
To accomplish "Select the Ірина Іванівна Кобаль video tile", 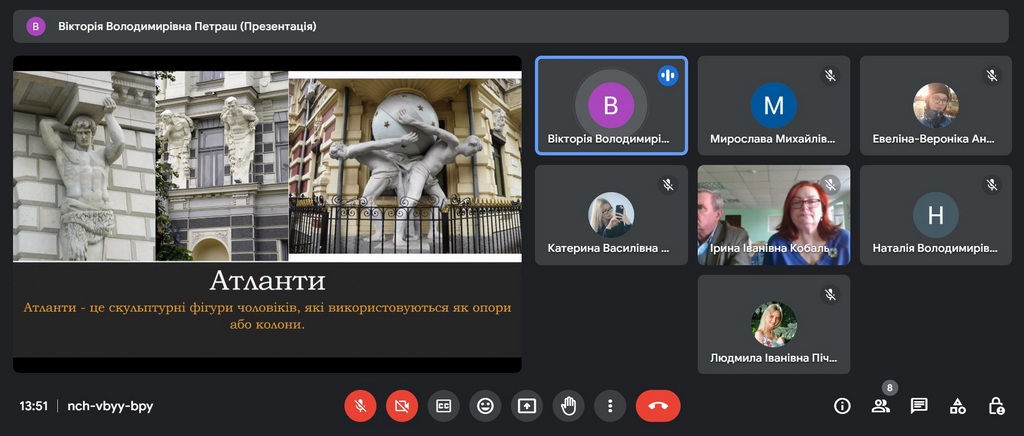I will 774,215.
